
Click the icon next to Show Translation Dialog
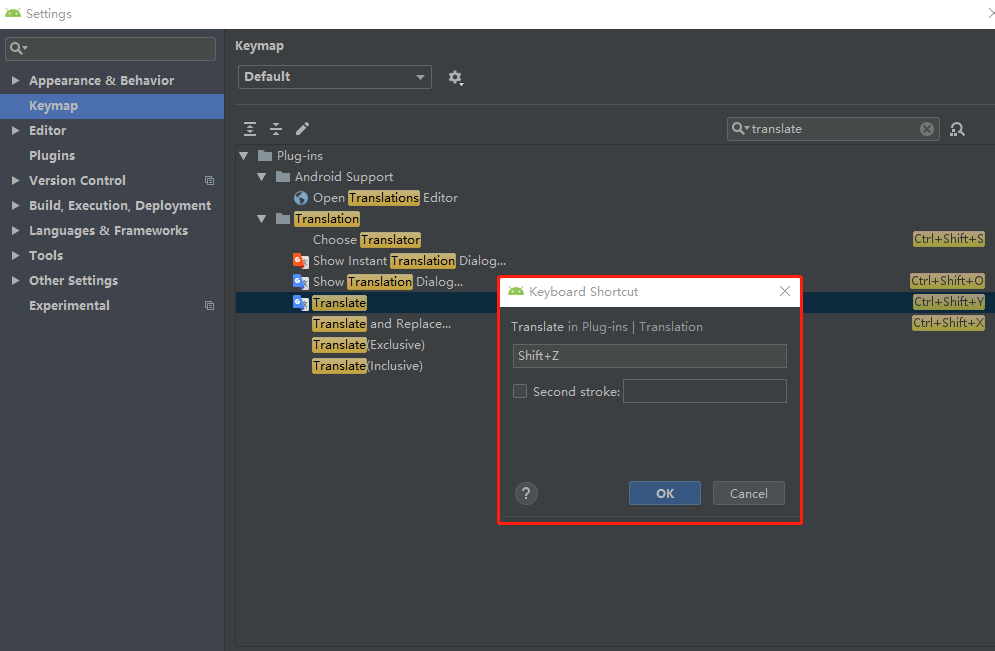click(301, 282)
